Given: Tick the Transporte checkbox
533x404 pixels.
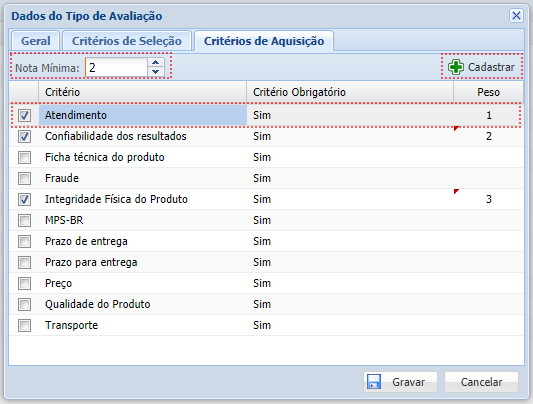Looking at the screenshot, I should click(x=24, y=326).
